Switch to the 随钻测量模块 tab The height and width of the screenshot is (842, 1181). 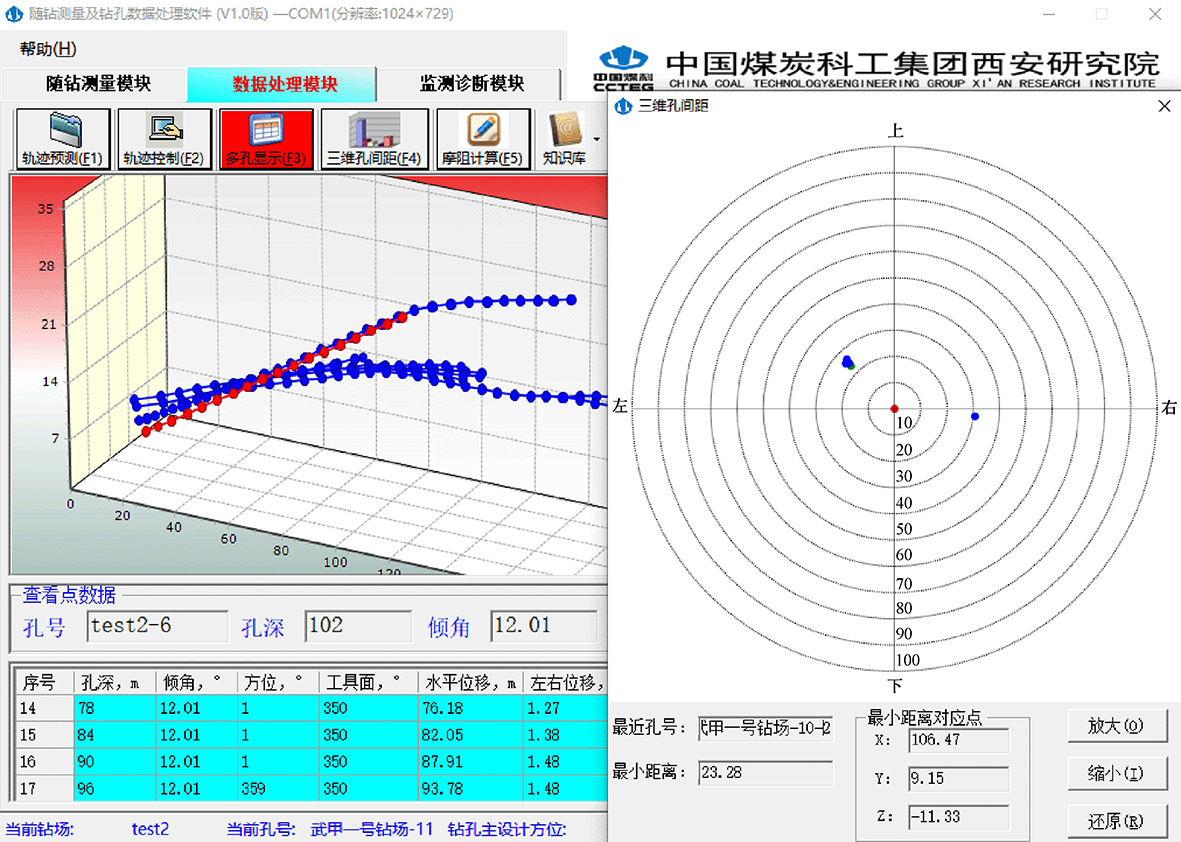(x=98, y=84)
